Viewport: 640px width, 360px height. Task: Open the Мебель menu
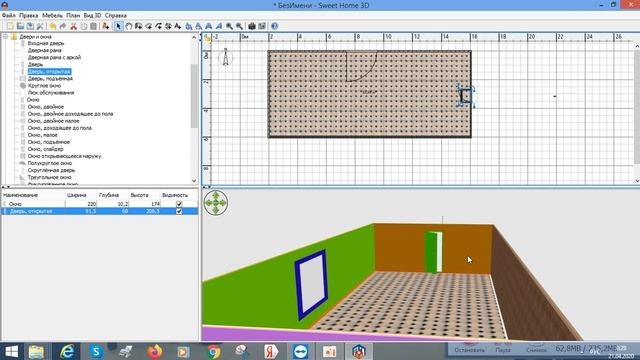[x=53, y=16]
